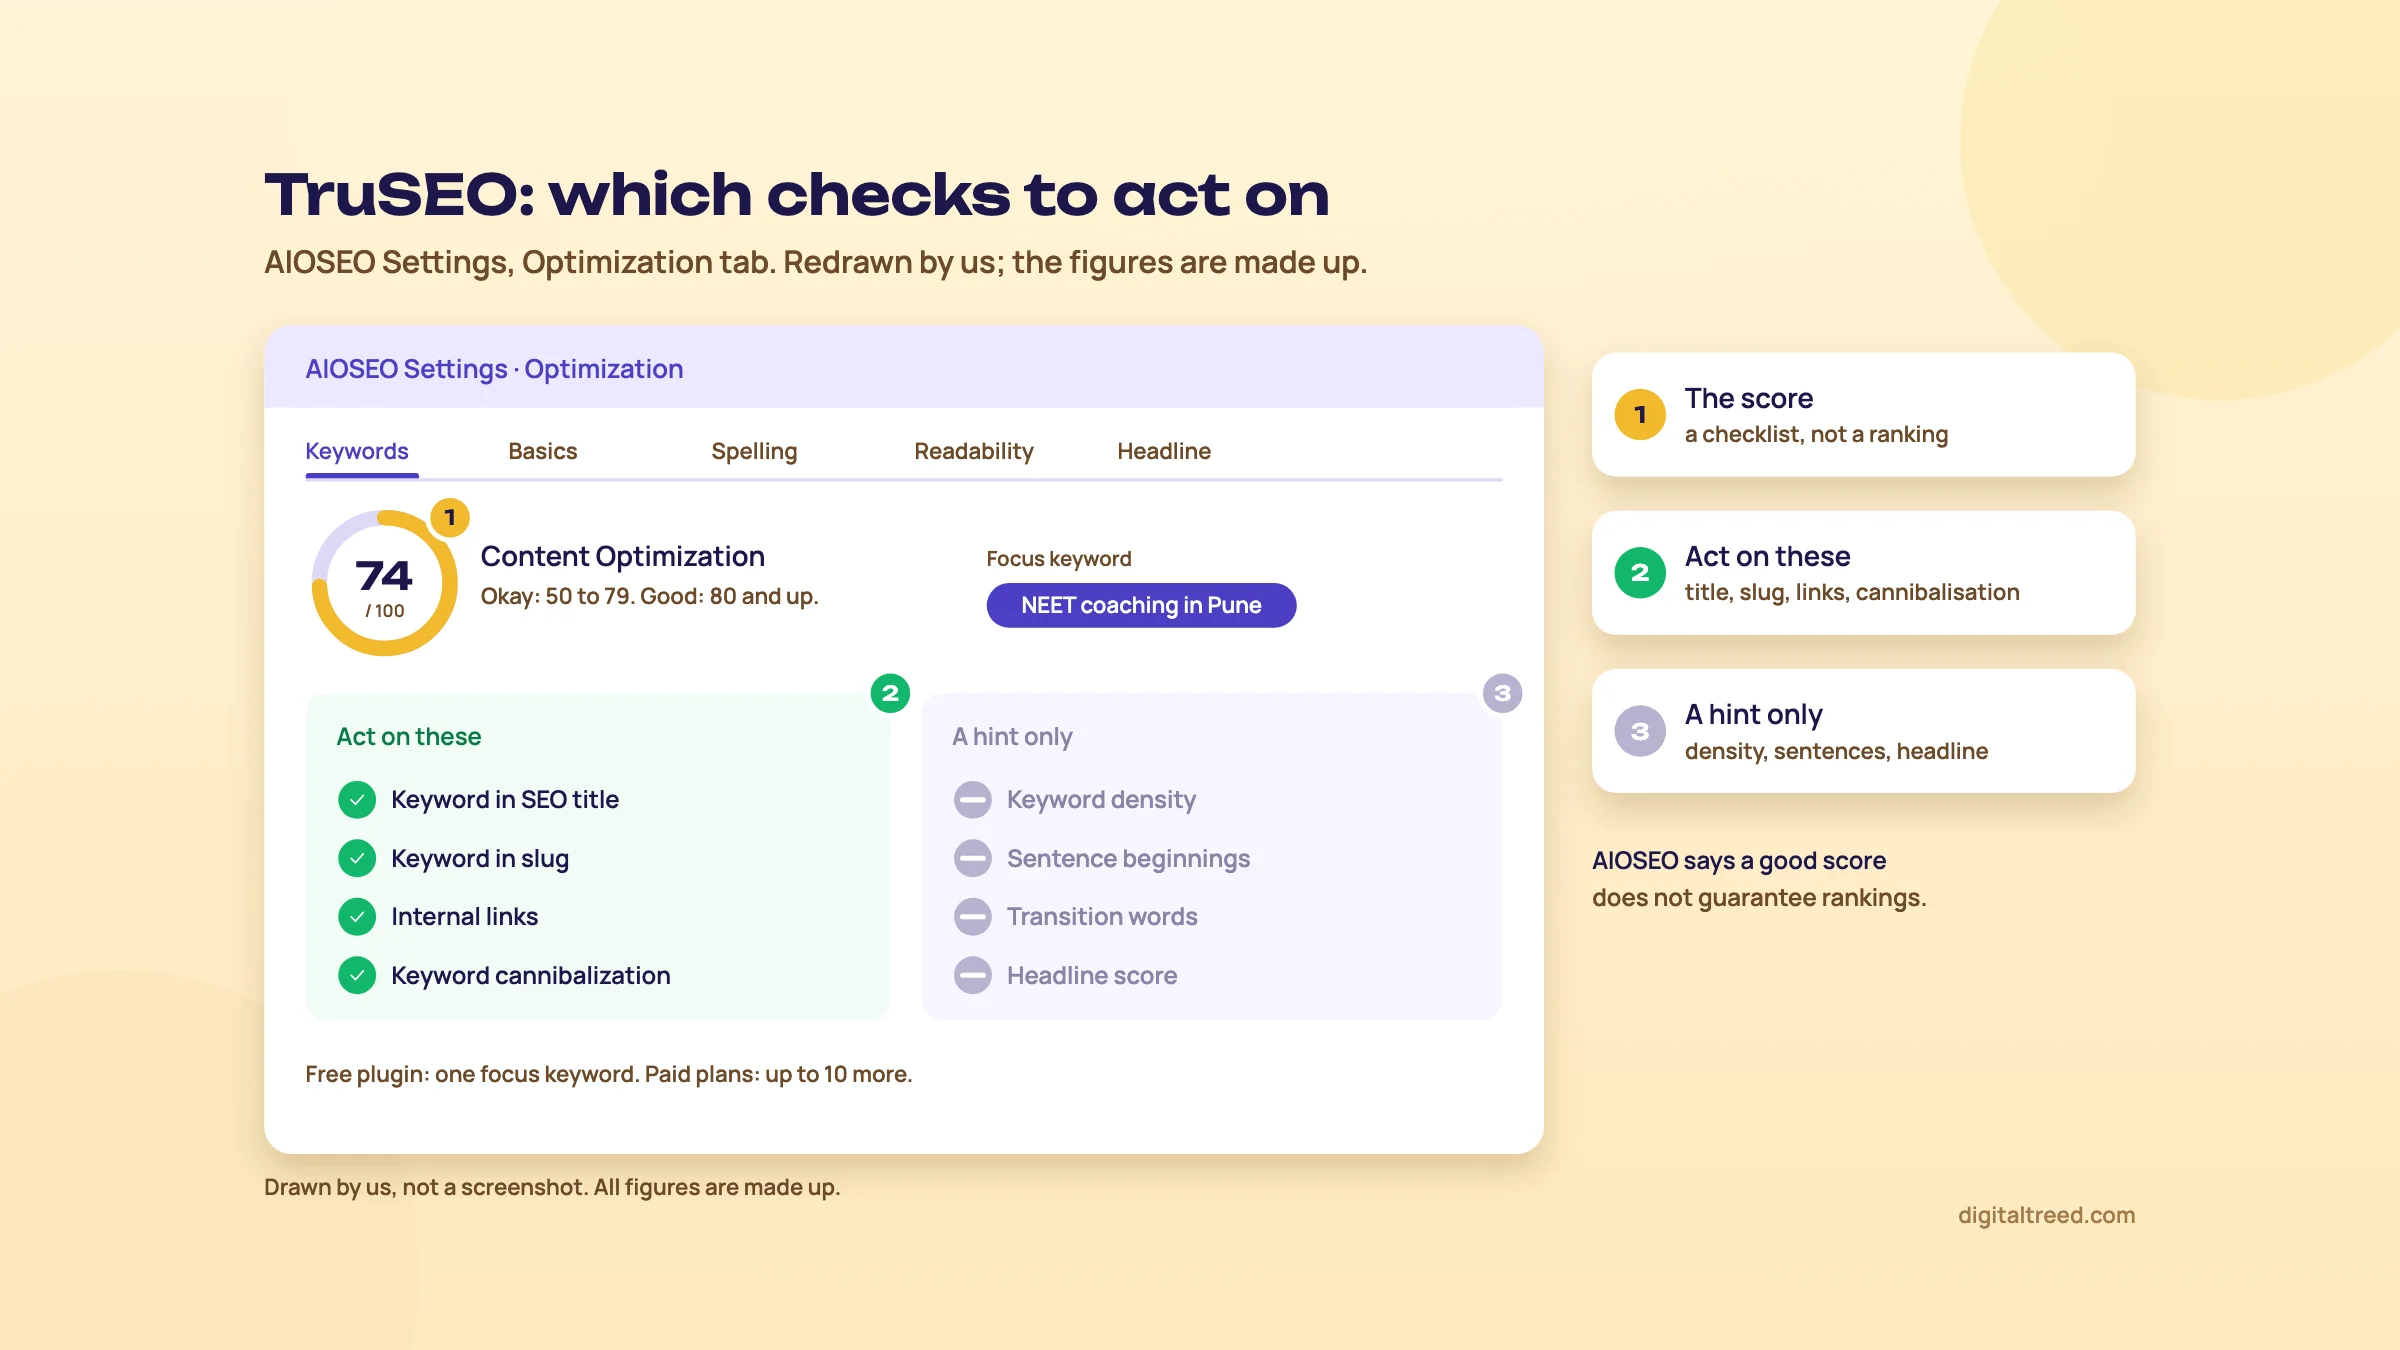The height and width of the screenshot is (1350, 2400).
Task: Click the minus icon beside Keyword density
Action: pyautogui.click(x=972, y=800)
